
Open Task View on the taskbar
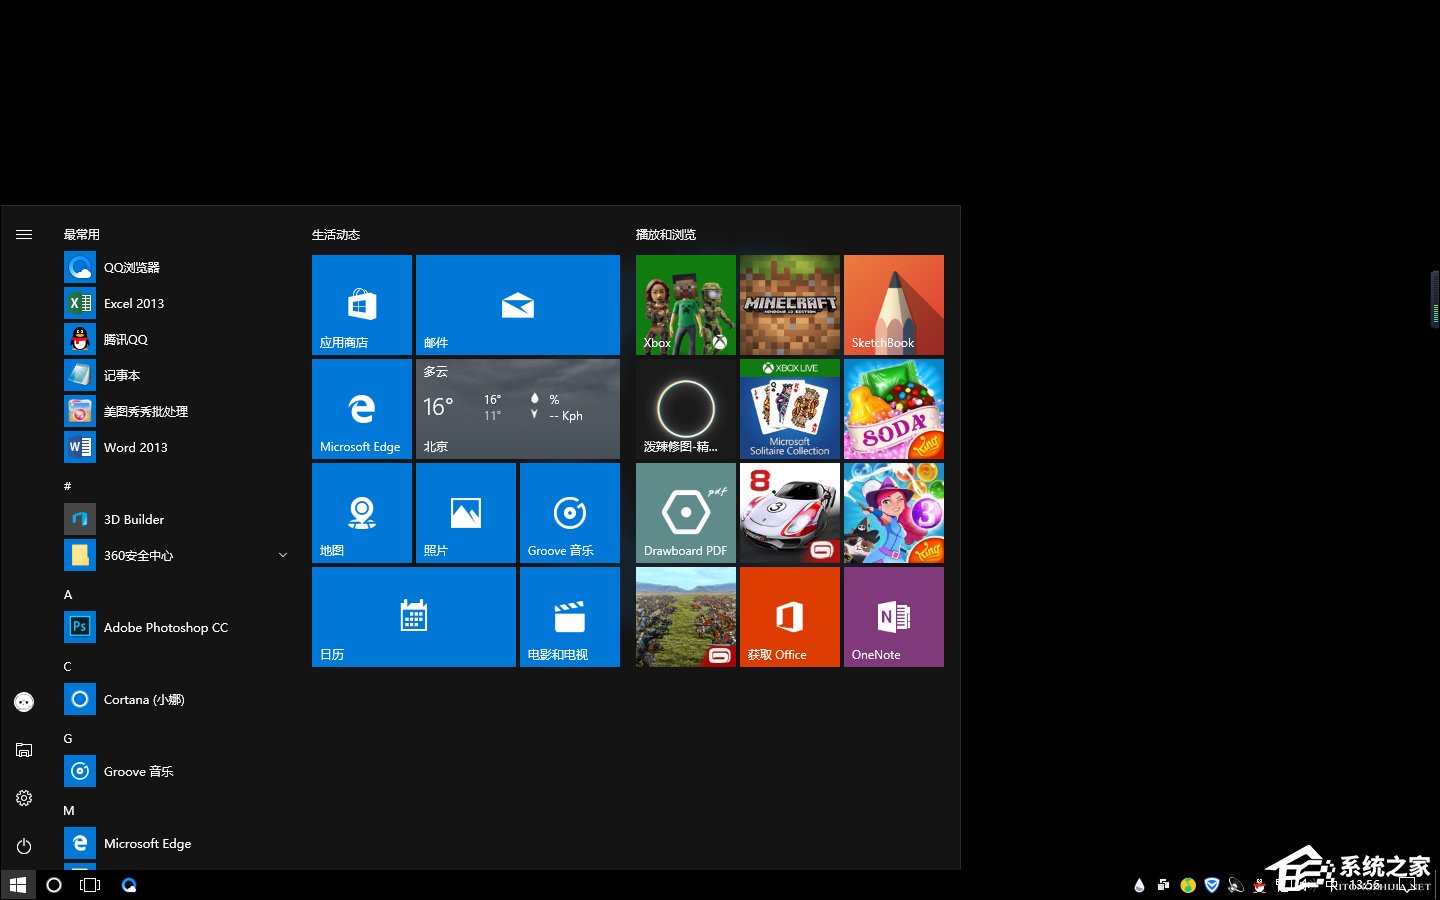coord(90,885)
